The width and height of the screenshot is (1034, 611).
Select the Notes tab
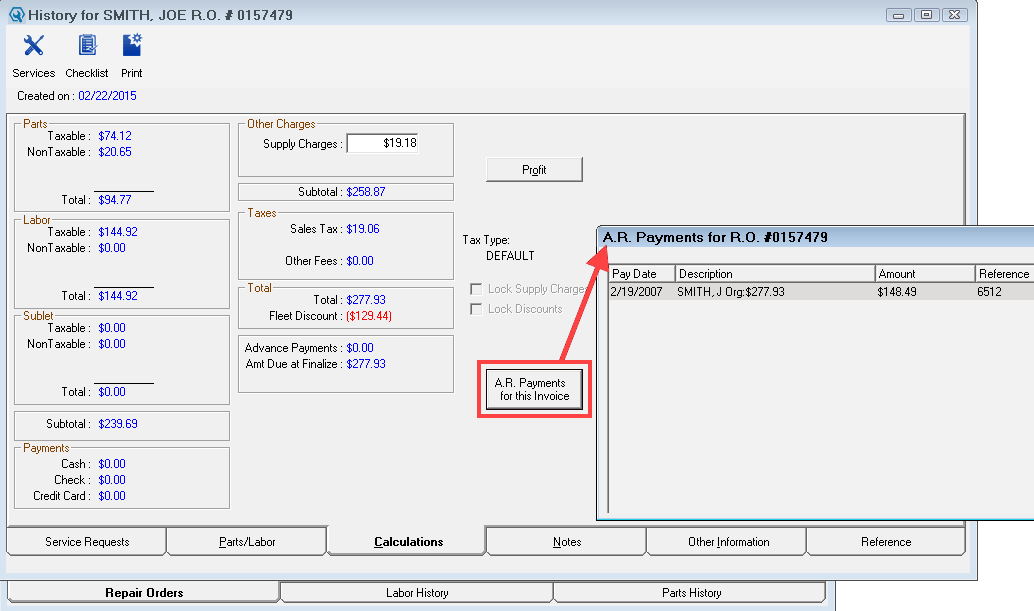click(566, 542)
